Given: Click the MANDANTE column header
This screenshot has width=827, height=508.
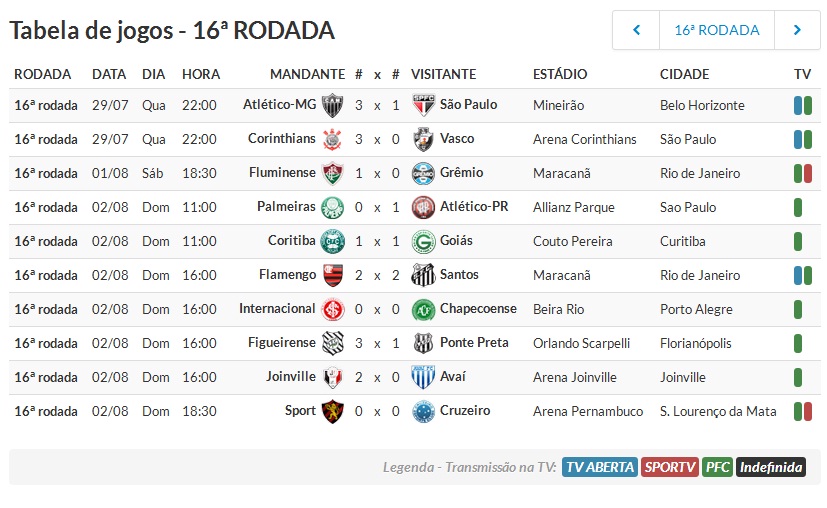Looking at the screenshot, I should tap(307, 74).
